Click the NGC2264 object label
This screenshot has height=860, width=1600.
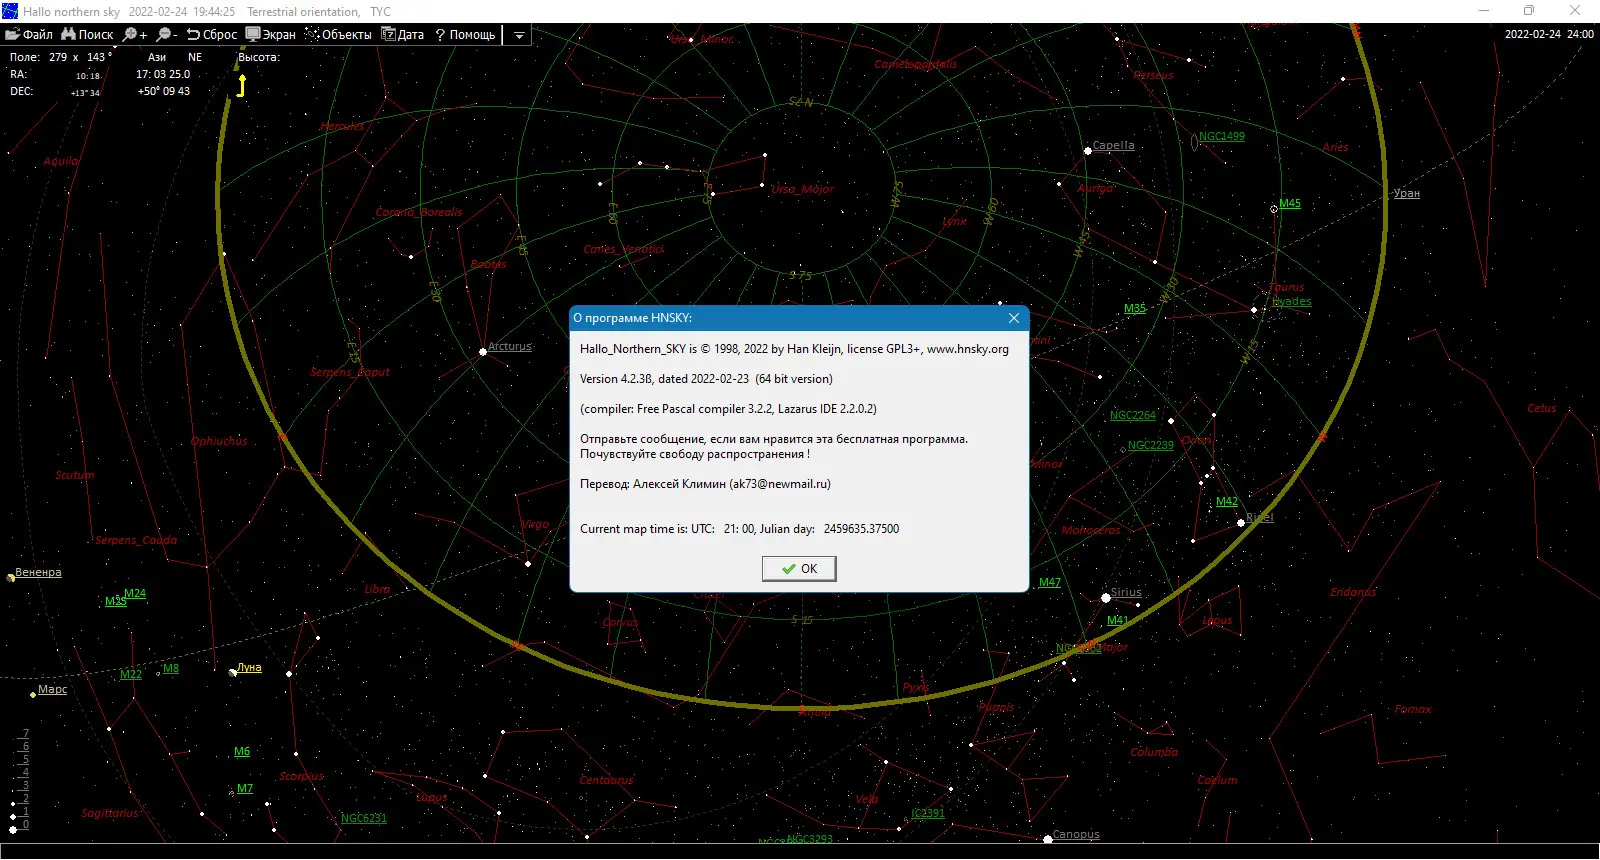pos(1133,416)
